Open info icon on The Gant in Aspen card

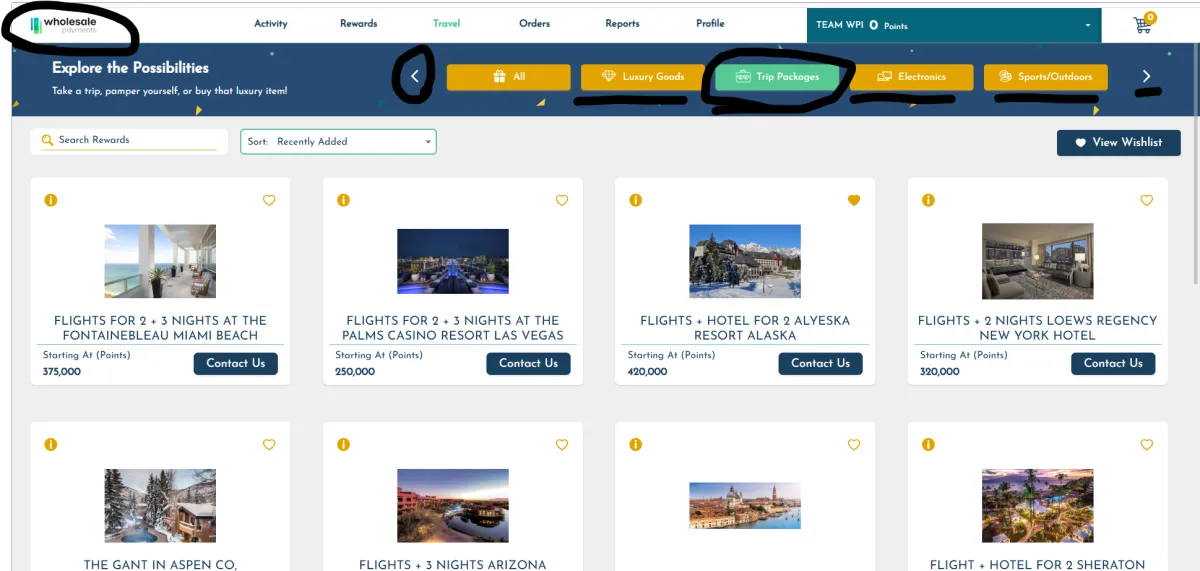tap(51, 444)
